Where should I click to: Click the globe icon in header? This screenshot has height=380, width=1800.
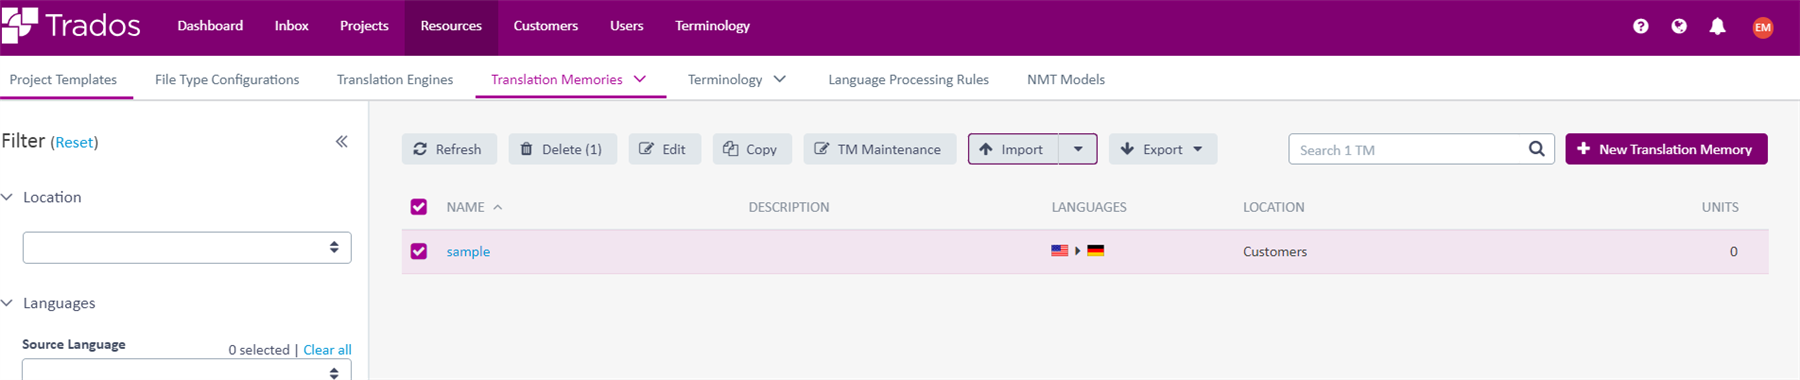[x=1679, y=26]
